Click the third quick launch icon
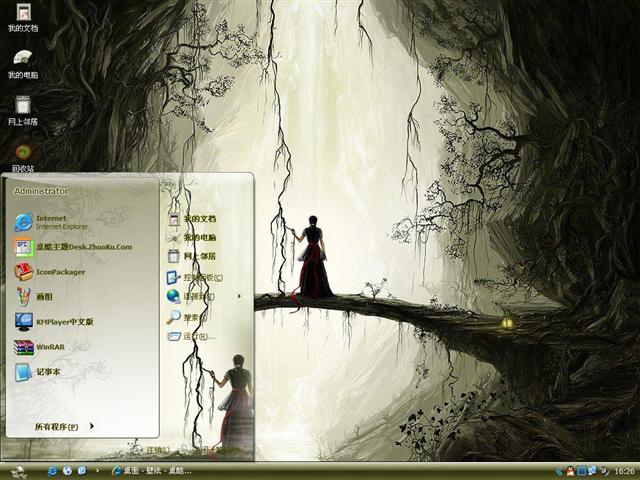 coord(82,471)
